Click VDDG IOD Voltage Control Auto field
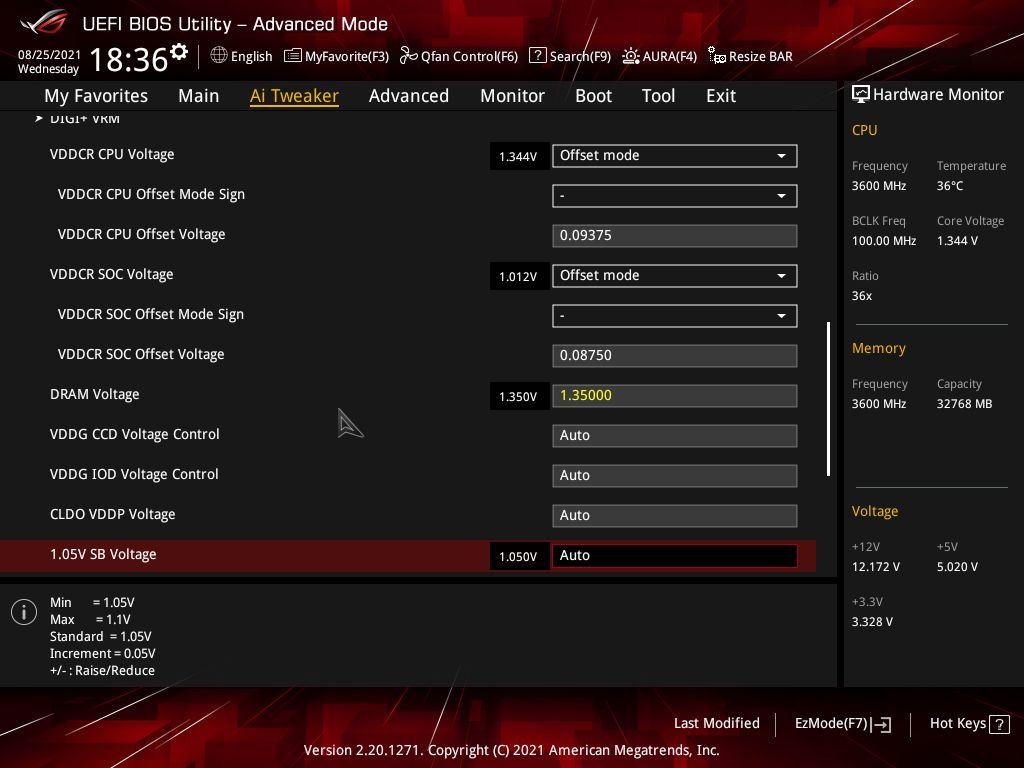1024x768 pixels. [675, 475]
